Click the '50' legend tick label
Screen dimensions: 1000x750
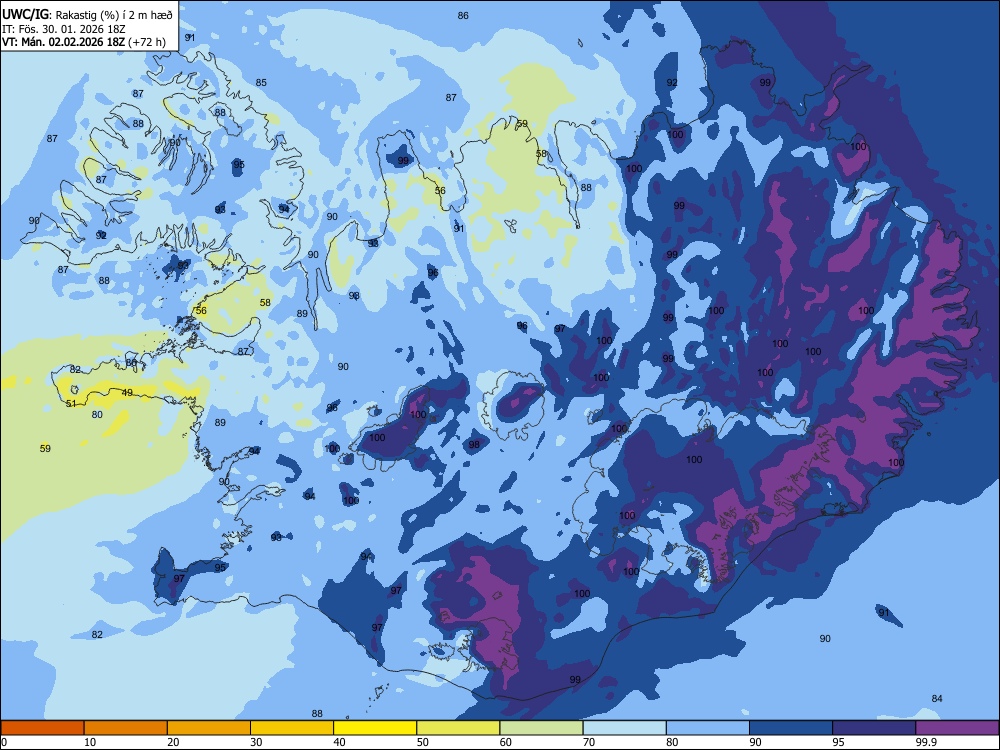[422, 742]
